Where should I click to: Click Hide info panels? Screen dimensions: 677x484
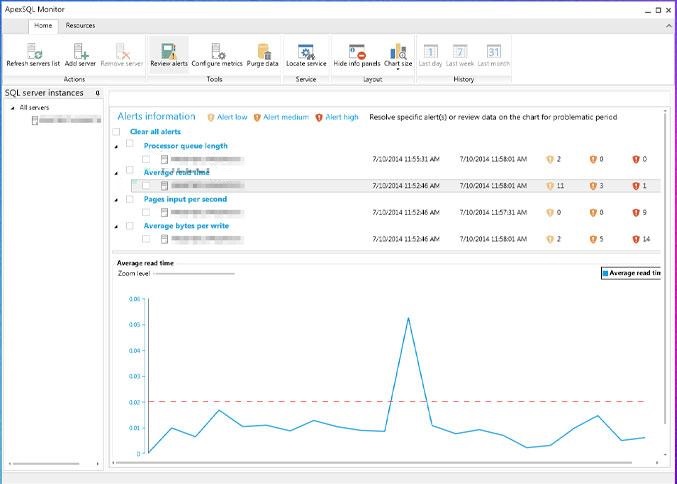[357, 55]
